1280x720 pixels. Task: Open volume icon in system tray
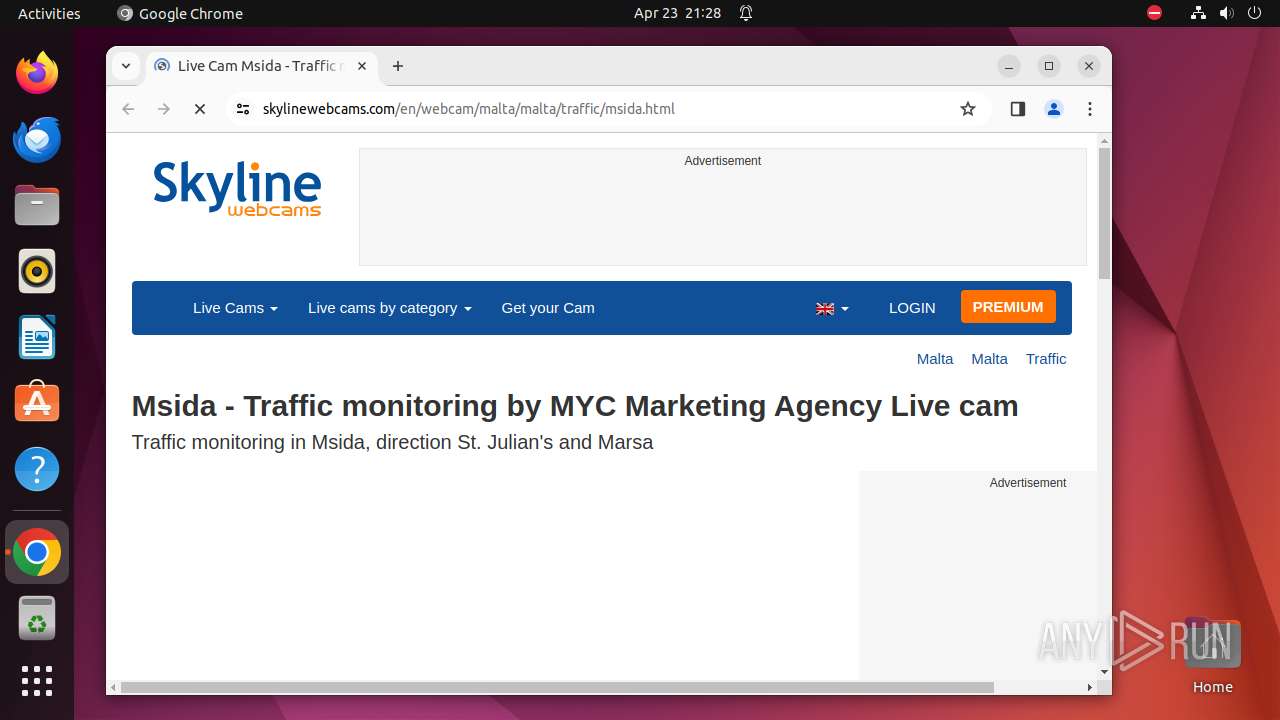pyautogui.click(x=1227, y=13)
